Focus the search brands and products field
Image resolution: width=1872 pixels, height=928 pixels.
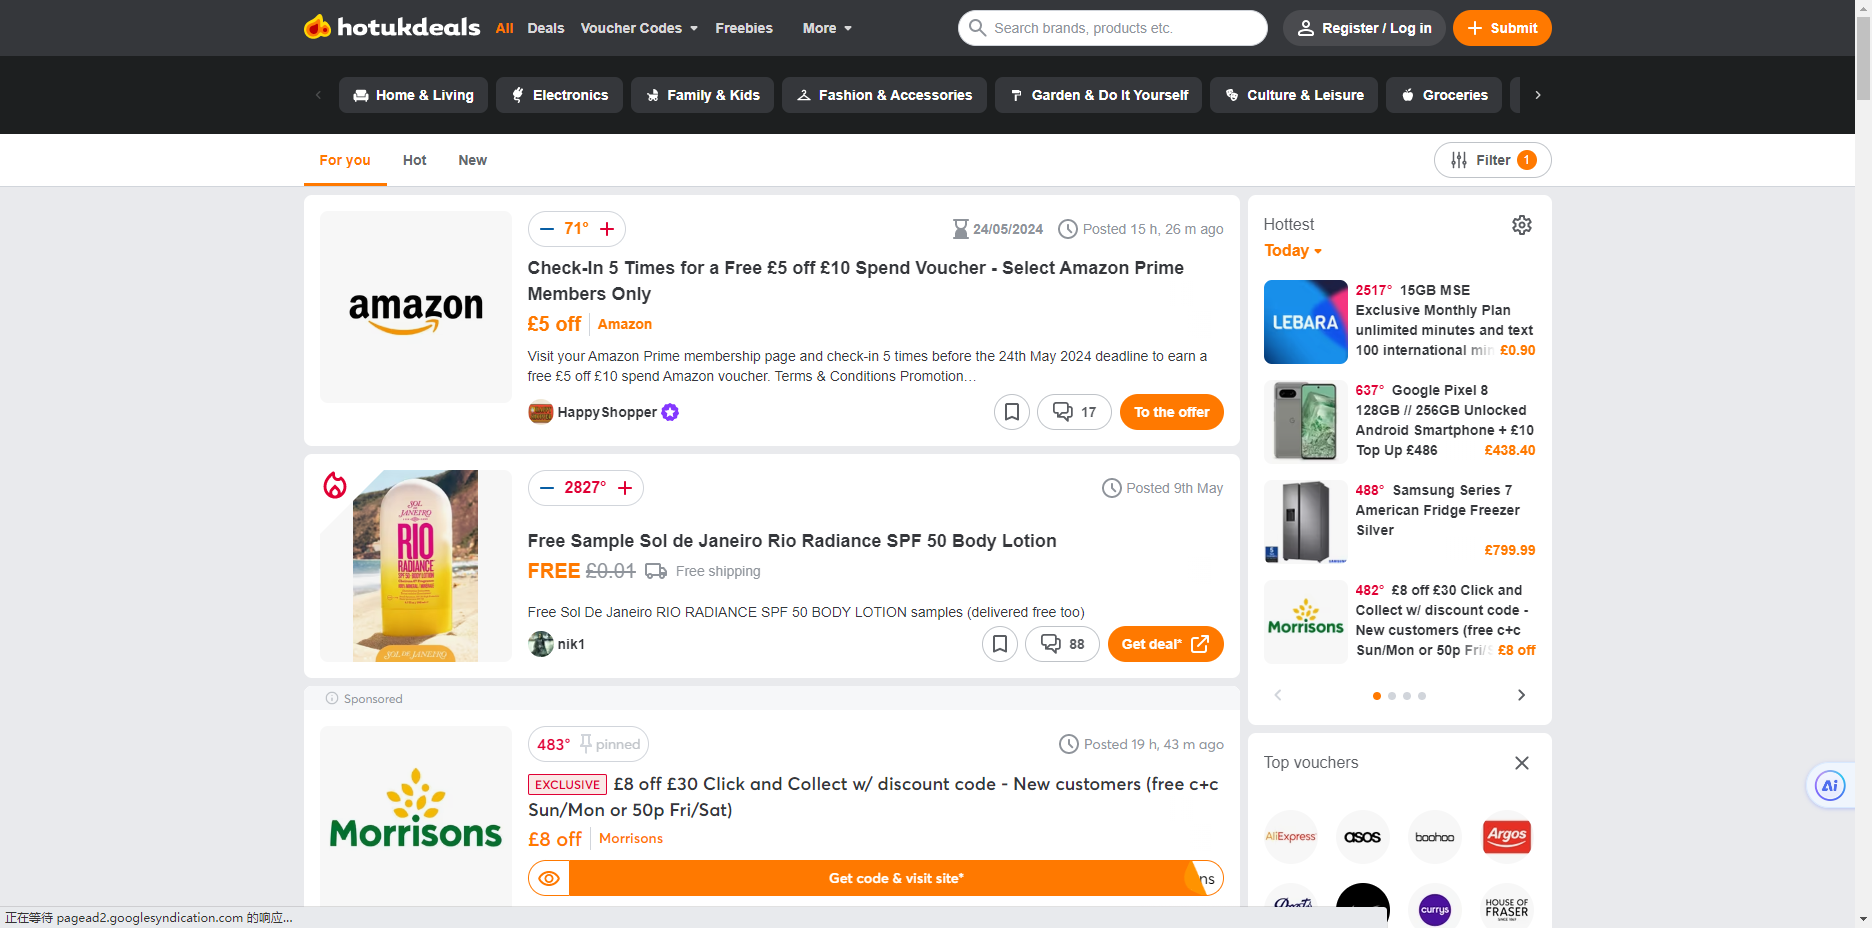1113,28
